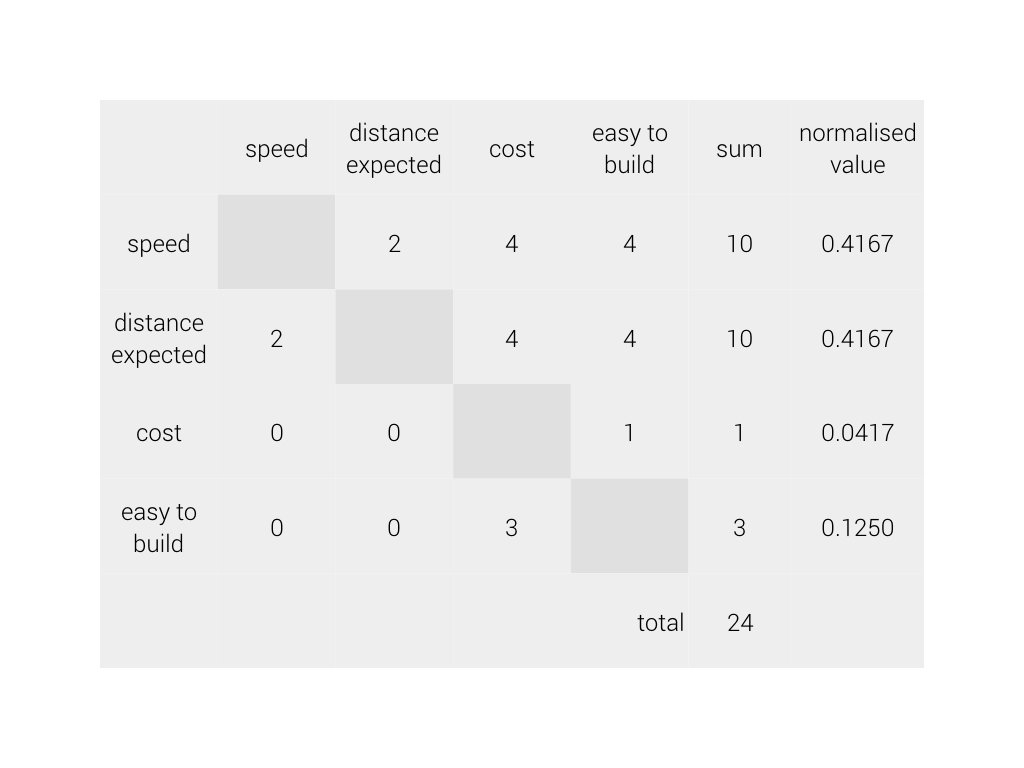Screen dimensions: 1024x768
Task: Select the sum cell in cost row
Action: (x=739, y=432)
